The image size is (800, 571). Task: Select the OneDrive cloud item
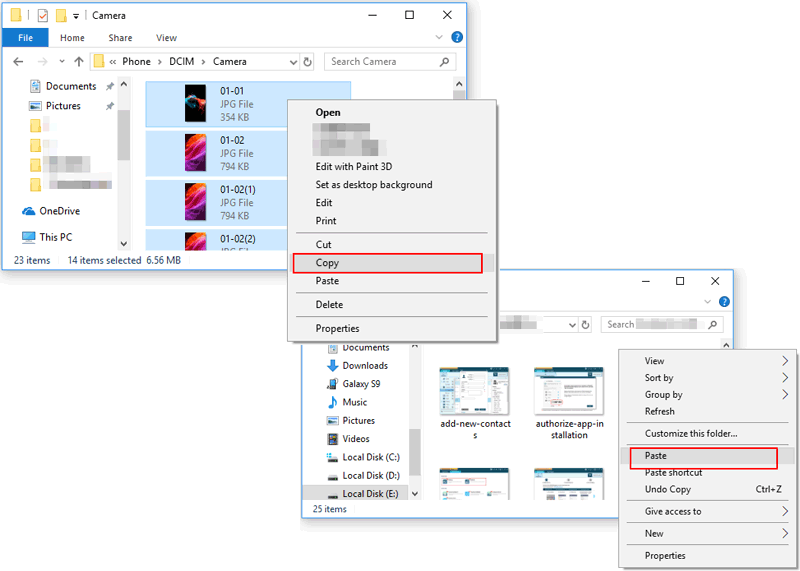coord(51,211)
